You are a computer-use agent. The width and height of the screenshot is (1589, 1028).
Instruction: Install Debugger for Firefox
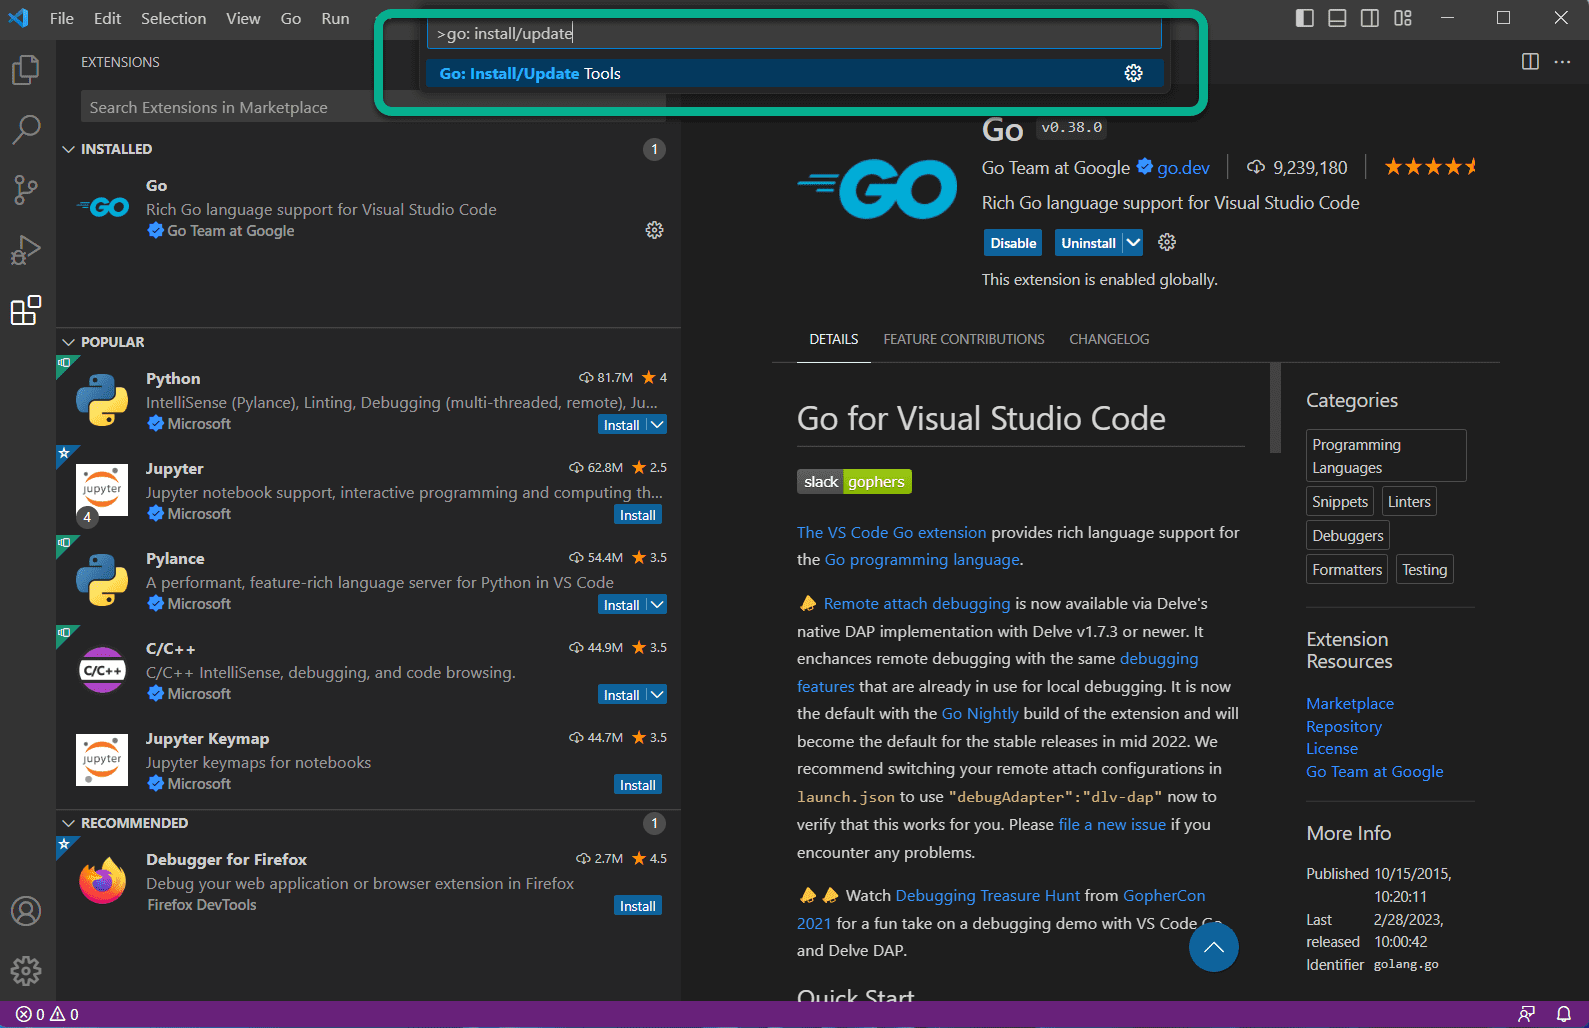638,906
